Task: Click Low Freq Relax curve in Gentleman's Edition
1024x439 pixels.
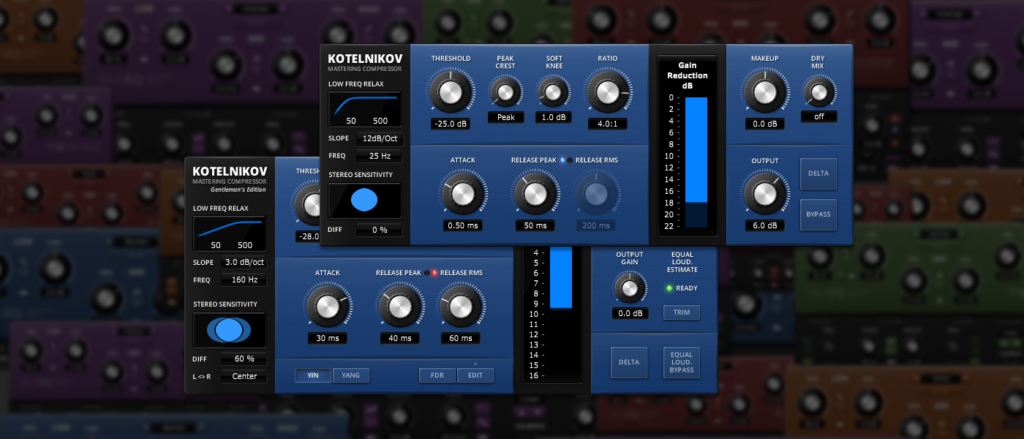Action: pos(229,234)
